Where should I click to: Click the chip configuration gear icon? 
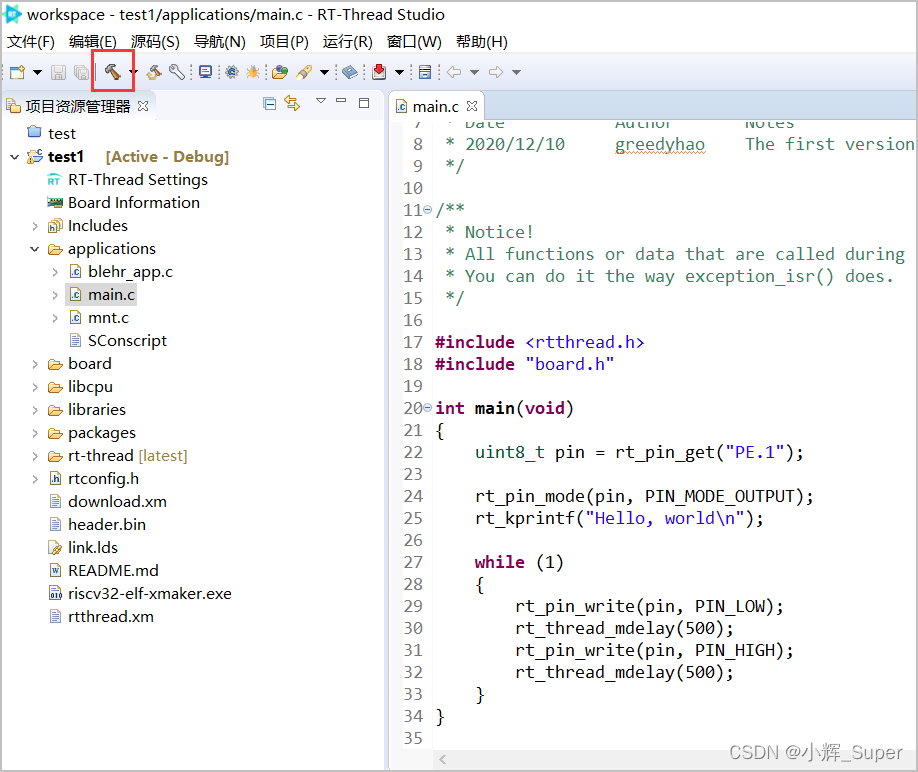[x=232, y=72]
